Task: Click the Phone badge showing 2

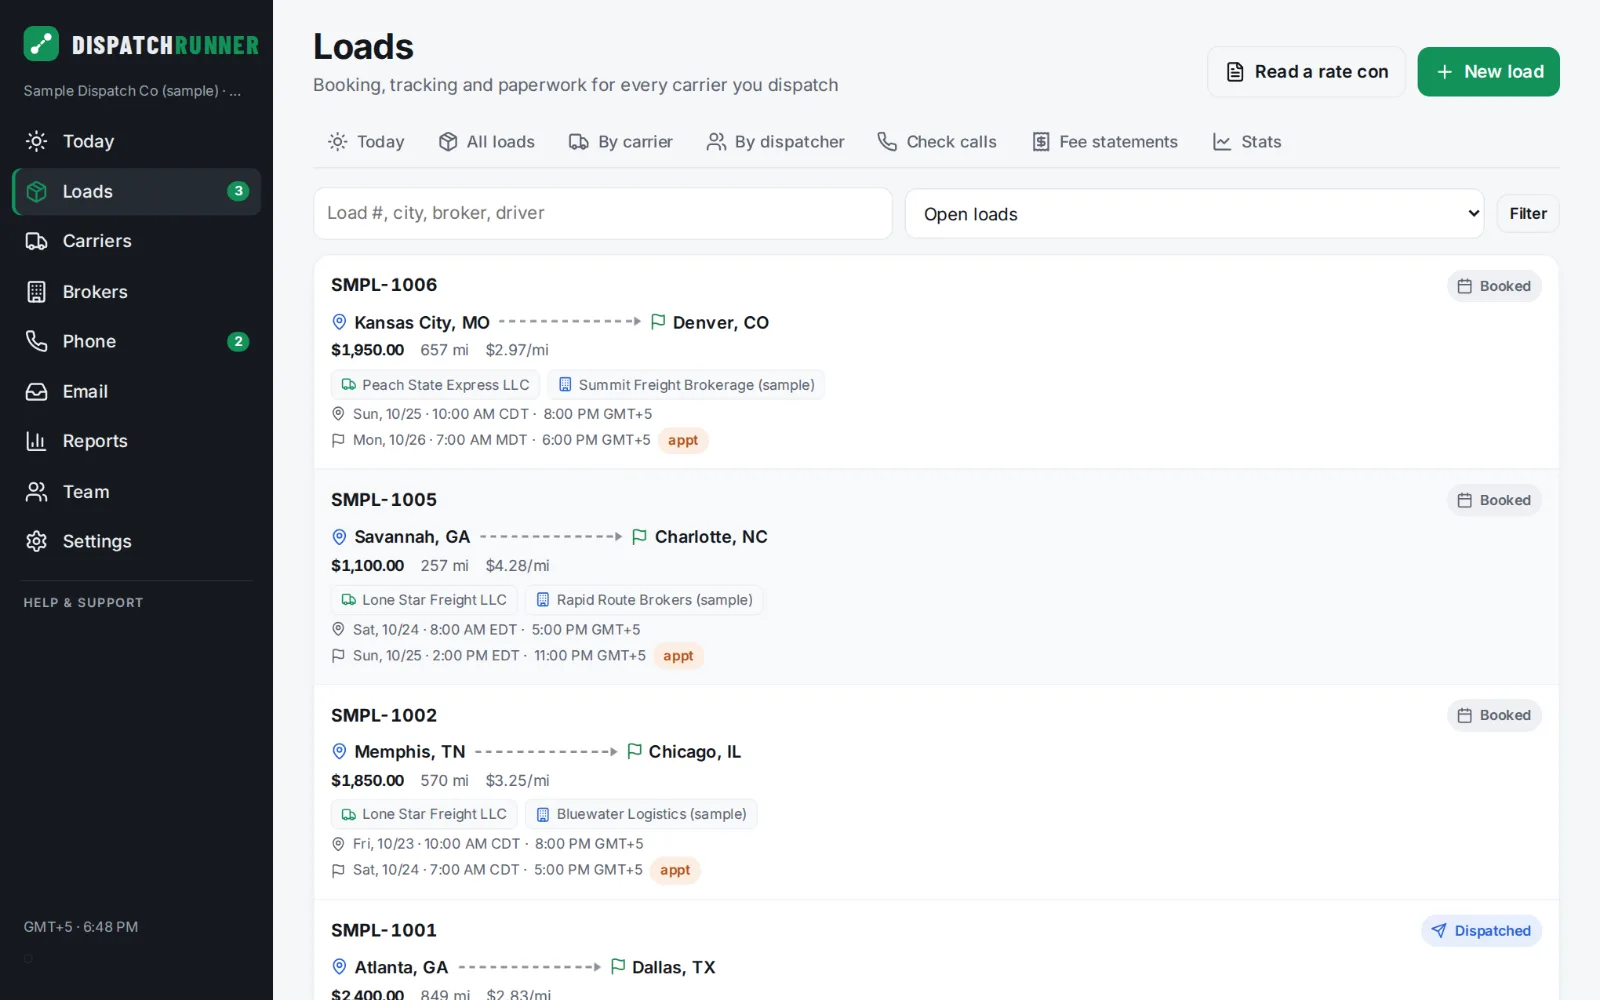Action: 238,341
